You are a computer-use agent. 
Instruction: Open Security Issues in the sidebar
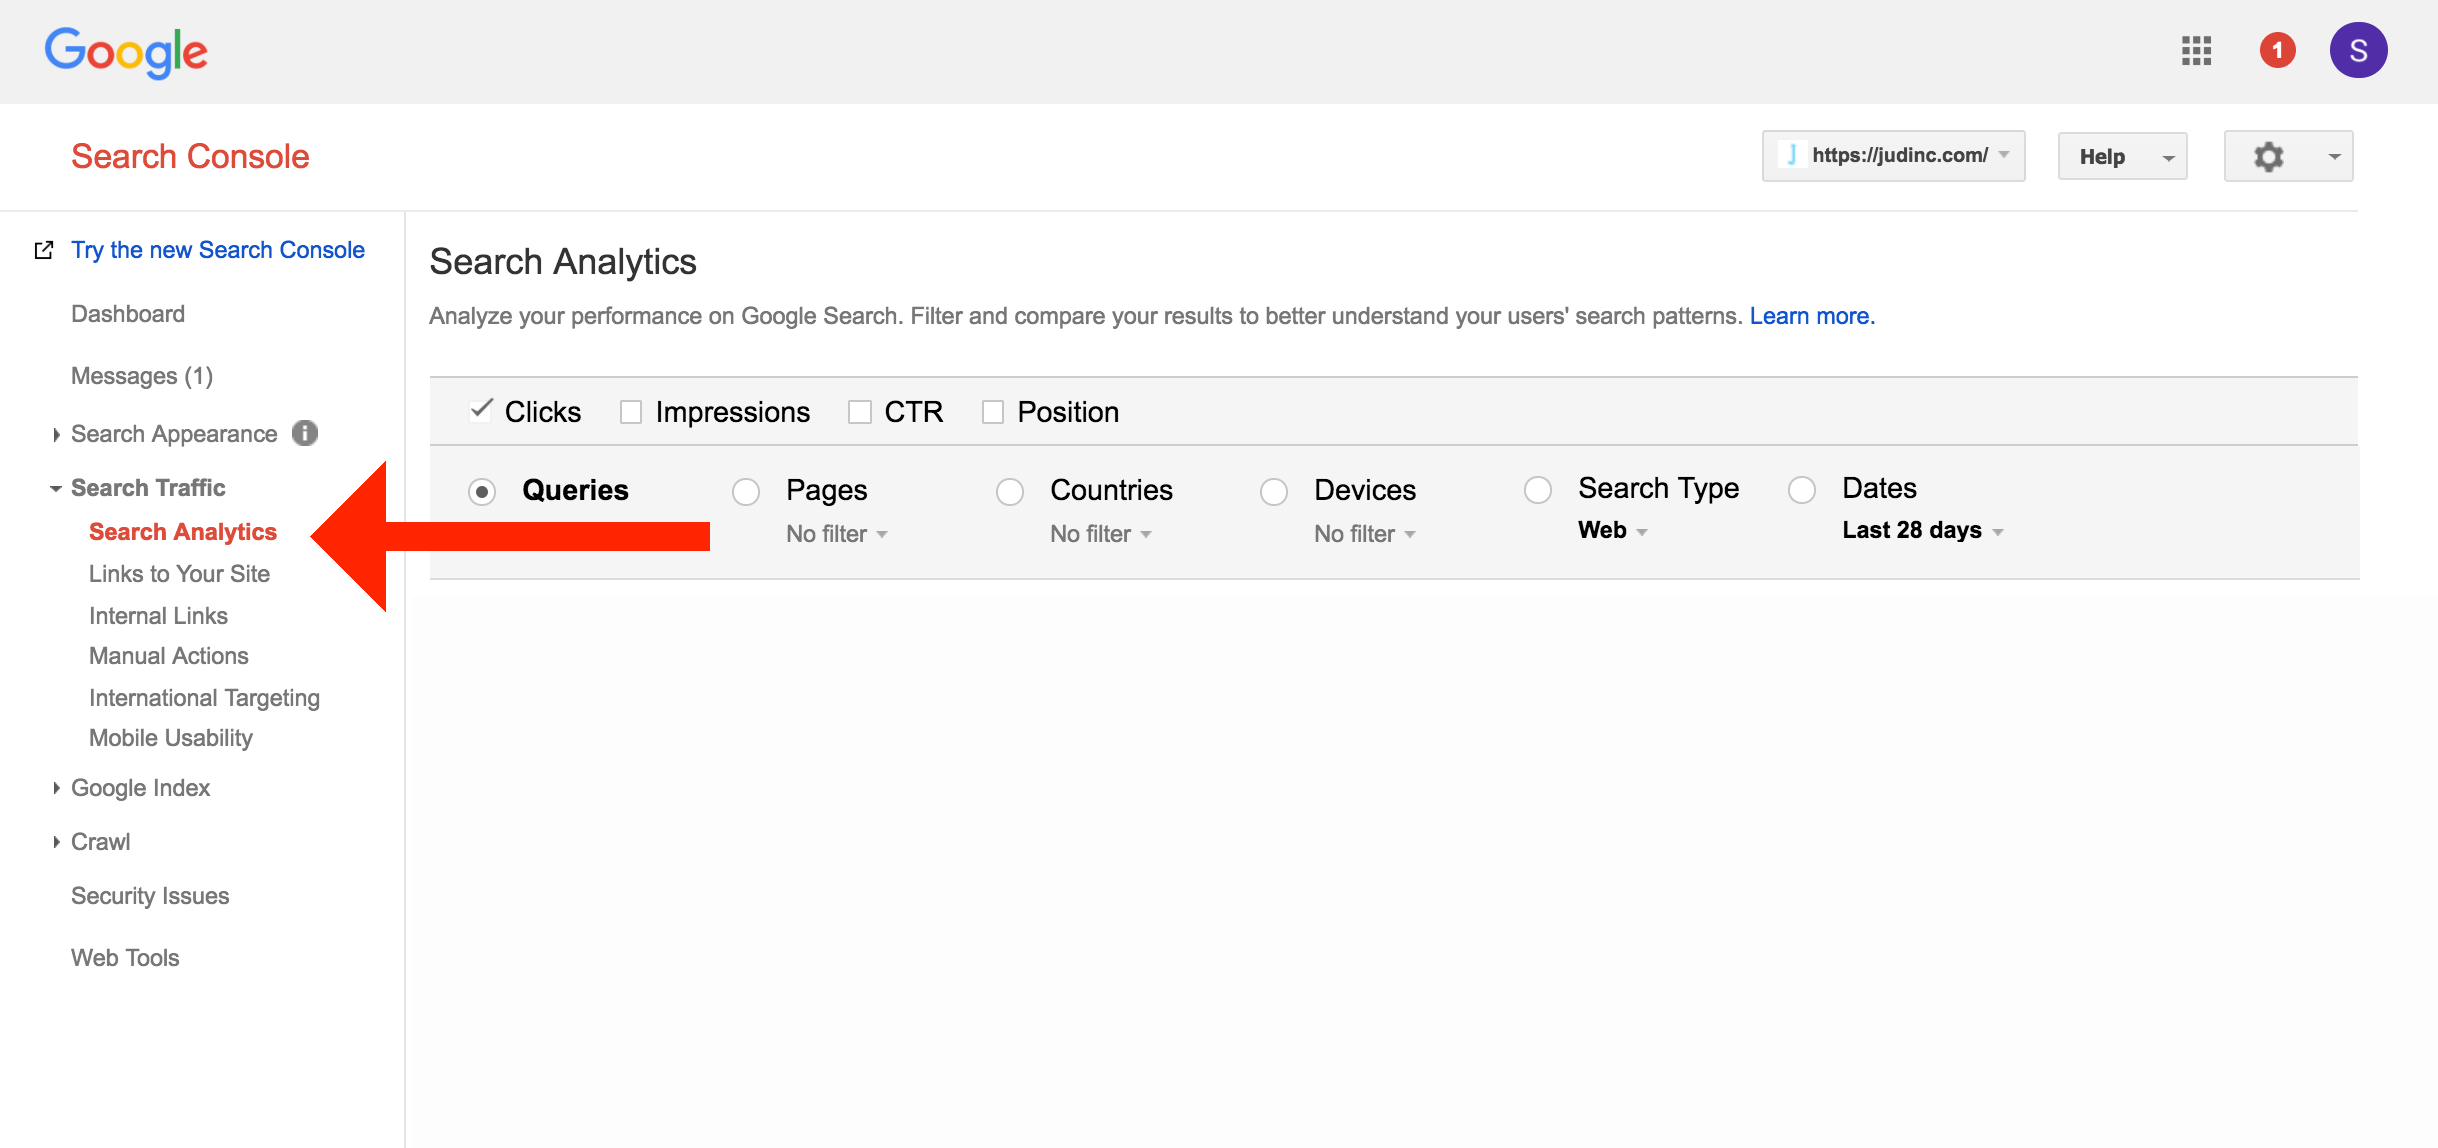(x=150, y=896)
